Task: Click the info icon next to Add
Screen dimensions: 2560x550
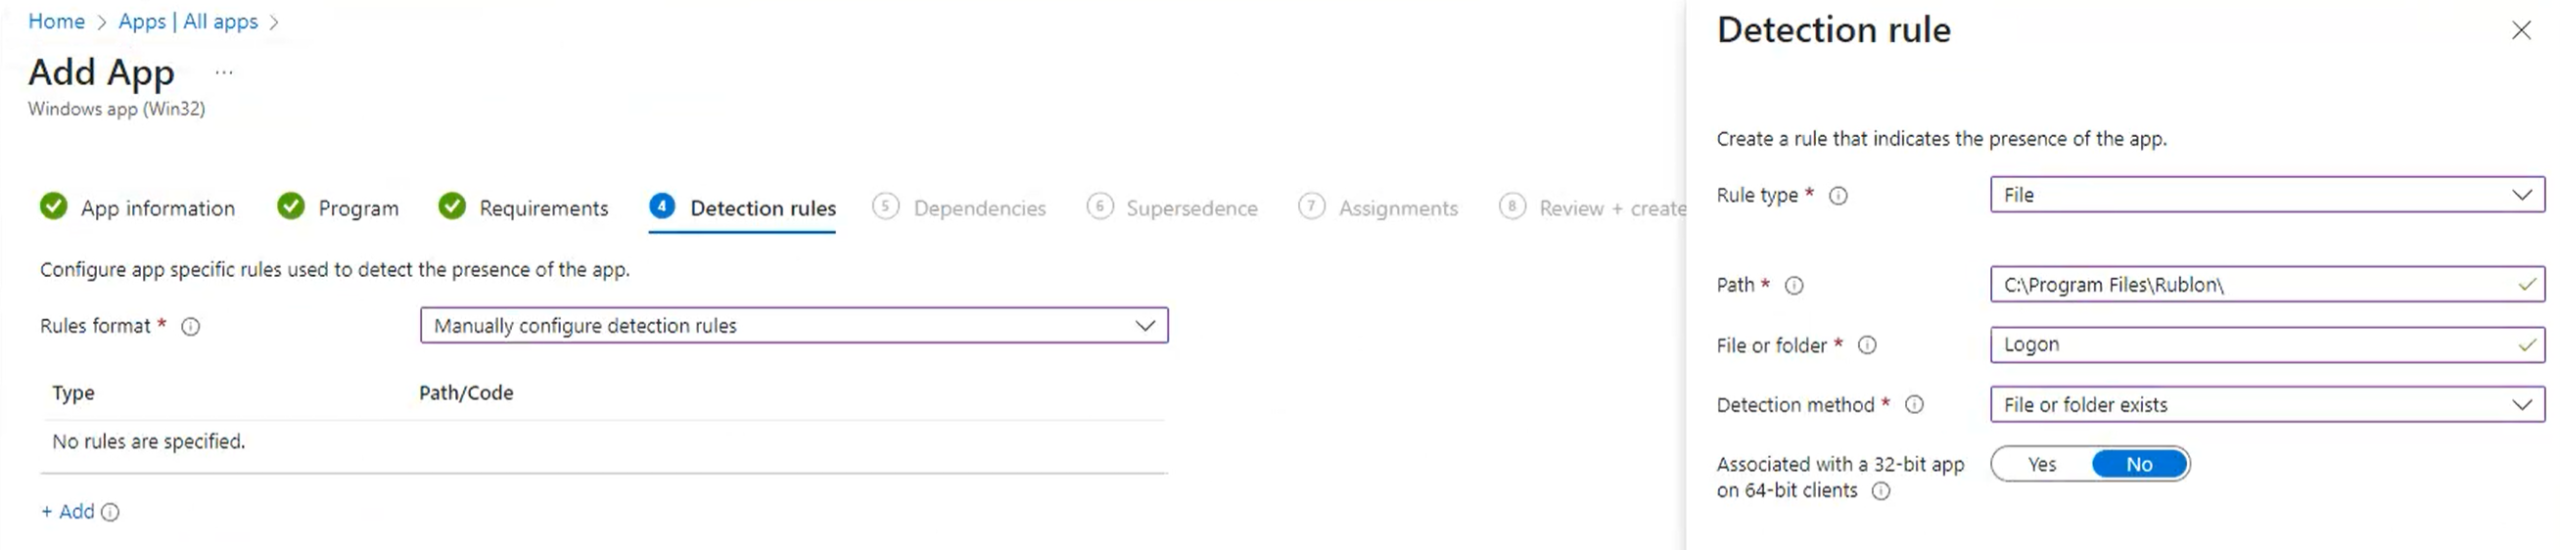Action: click(x=111, y=513)
